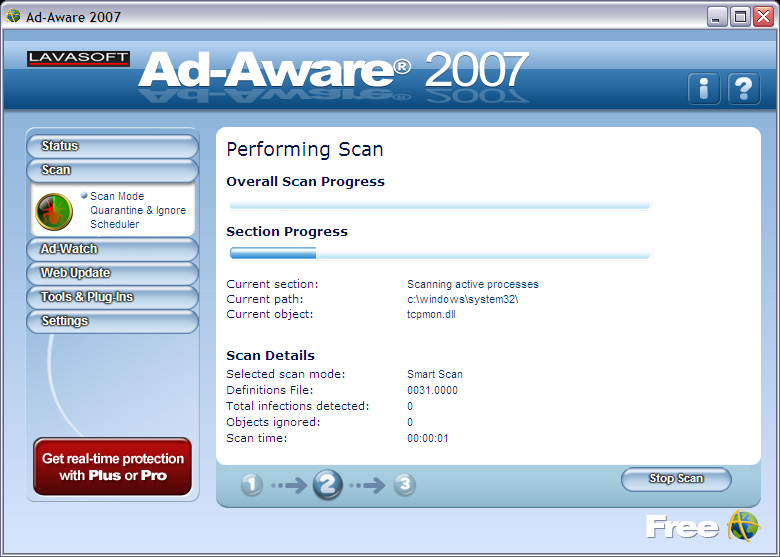Viewport: 780px width, 557px height.
Task: Open Quarantine & Ignore submenu item
Action: click(x=138, y=210)
